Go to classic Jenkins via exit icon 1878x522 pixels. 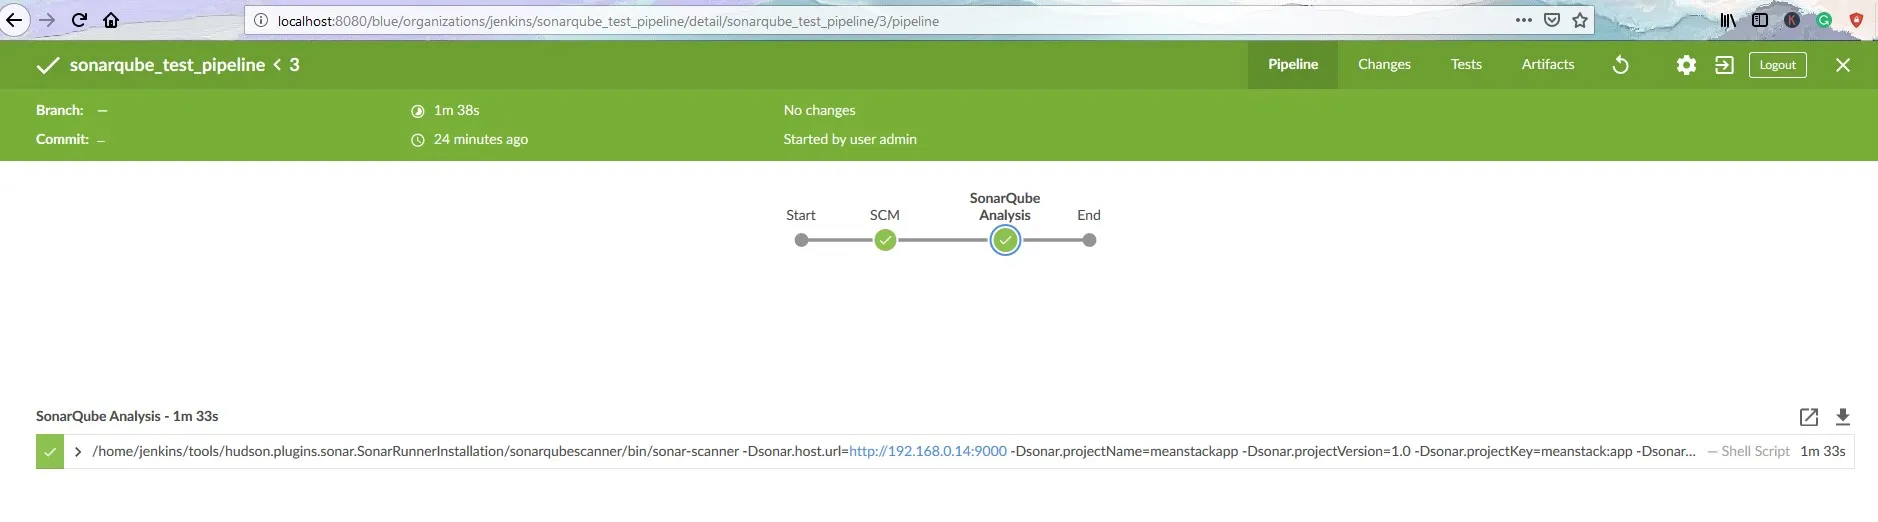(1724, 65)
